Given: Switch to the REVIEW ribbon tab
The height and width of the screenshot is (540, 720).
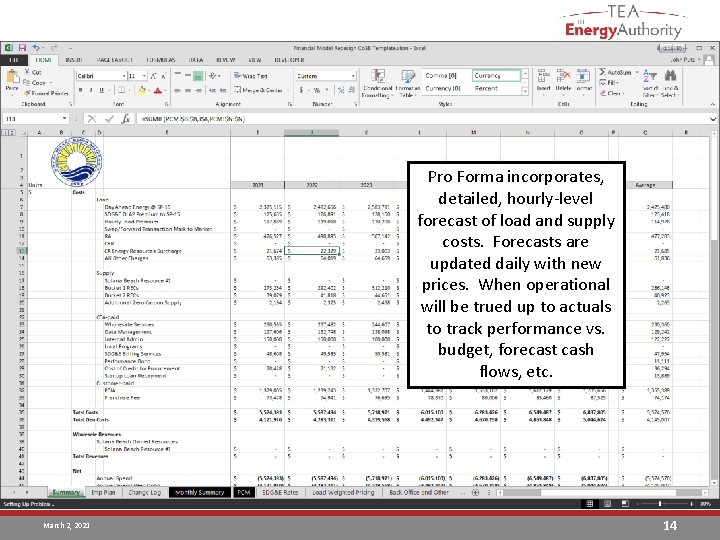Looking at the screenshot, I should 225,60.
